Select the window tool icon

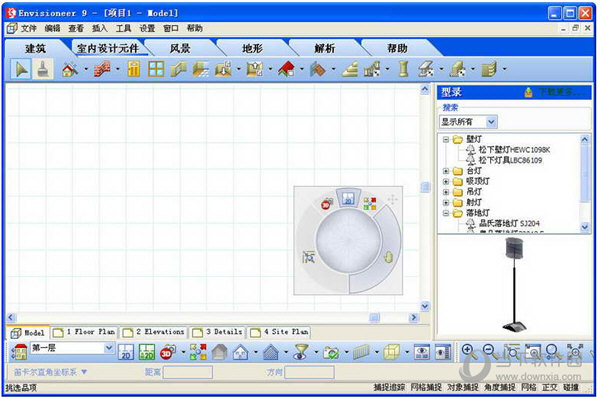point(156,69)
